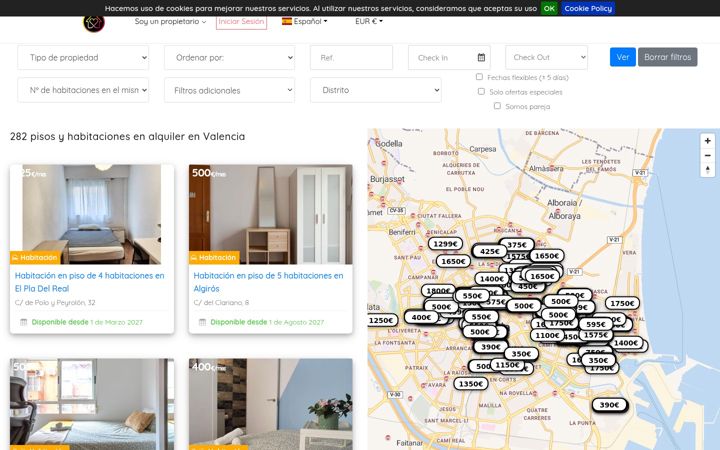The height and width of the screenshot is (450, 720).
Task: Select the 1800€ map marker
Action: pyautogui.click(x=438, y=290)
